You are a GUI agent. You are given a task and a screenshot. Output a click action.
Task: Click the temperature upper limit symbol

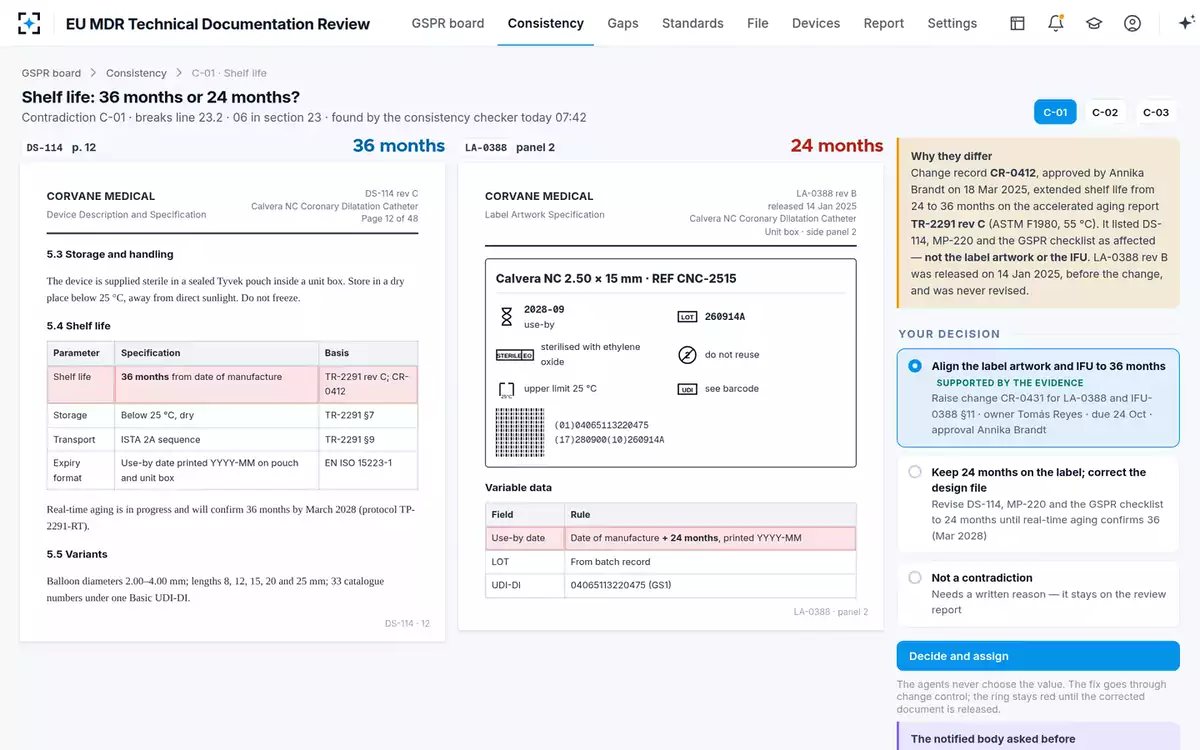[x=506, y=389]
